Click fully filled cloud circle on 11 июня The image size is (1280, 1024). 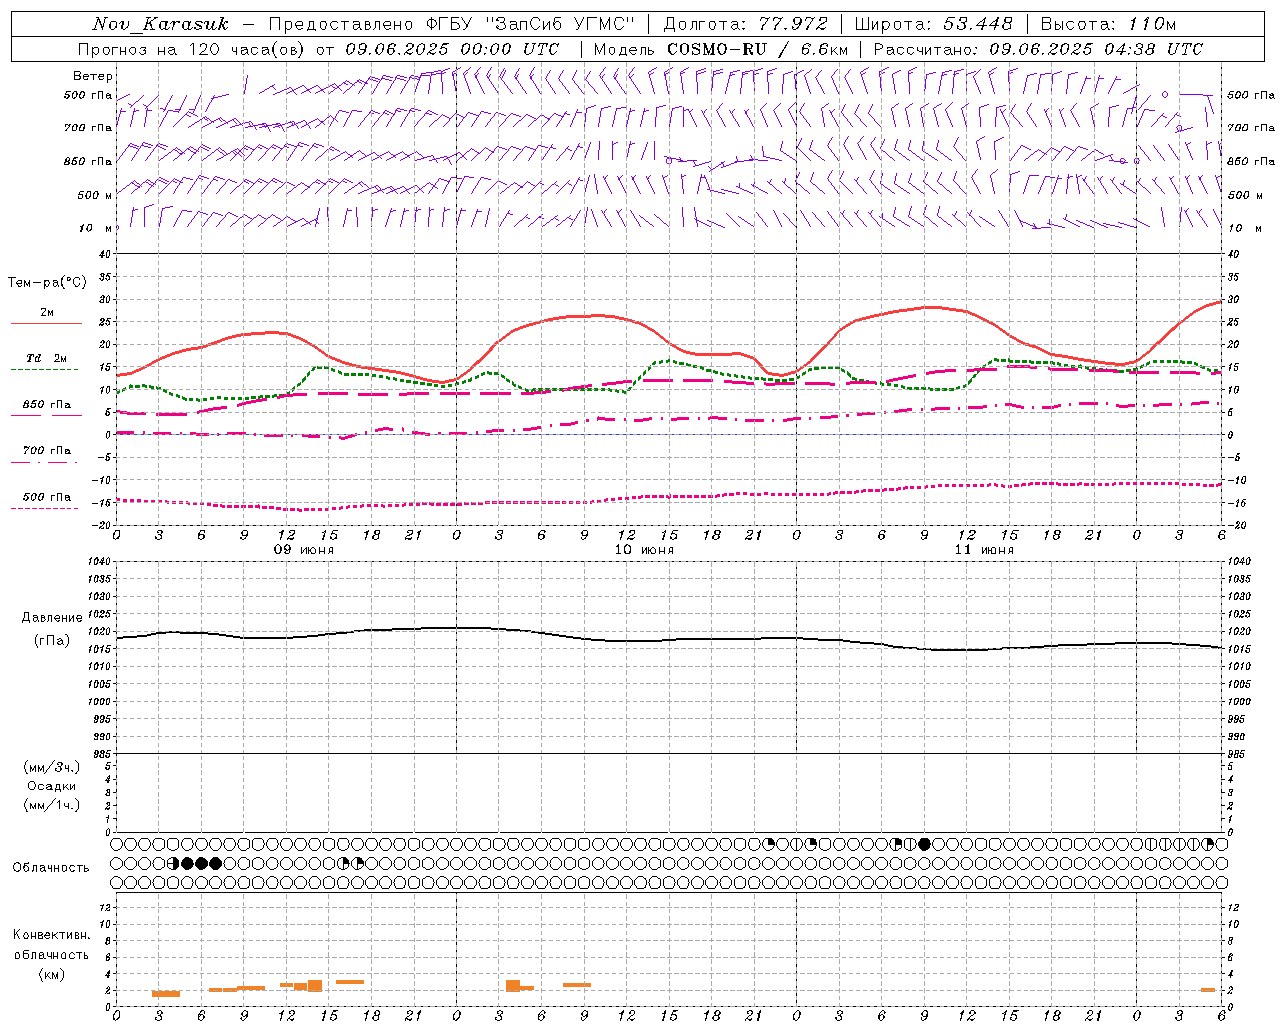click(x=924, y=844)
